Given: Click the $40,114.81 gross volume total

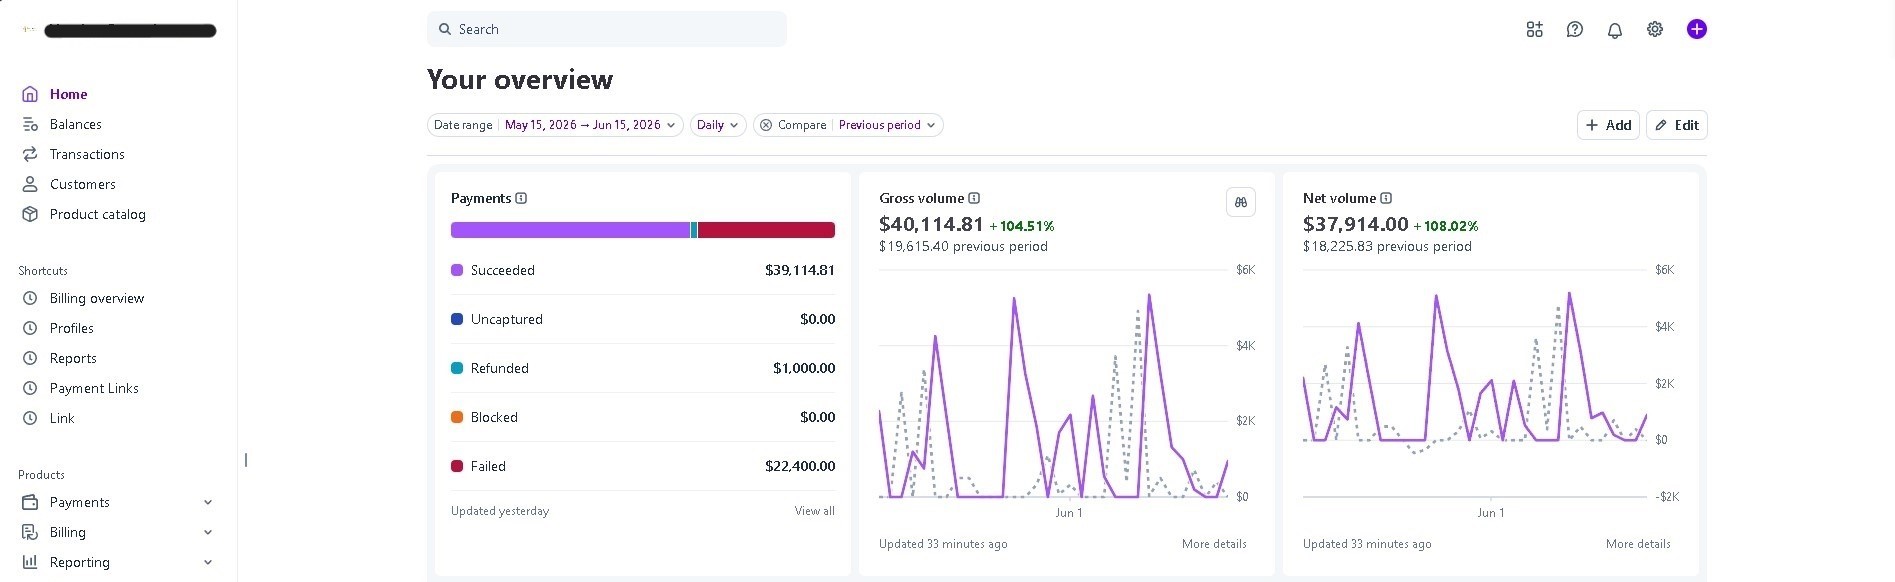Looking at the screenshot, I should pos(931,225).
